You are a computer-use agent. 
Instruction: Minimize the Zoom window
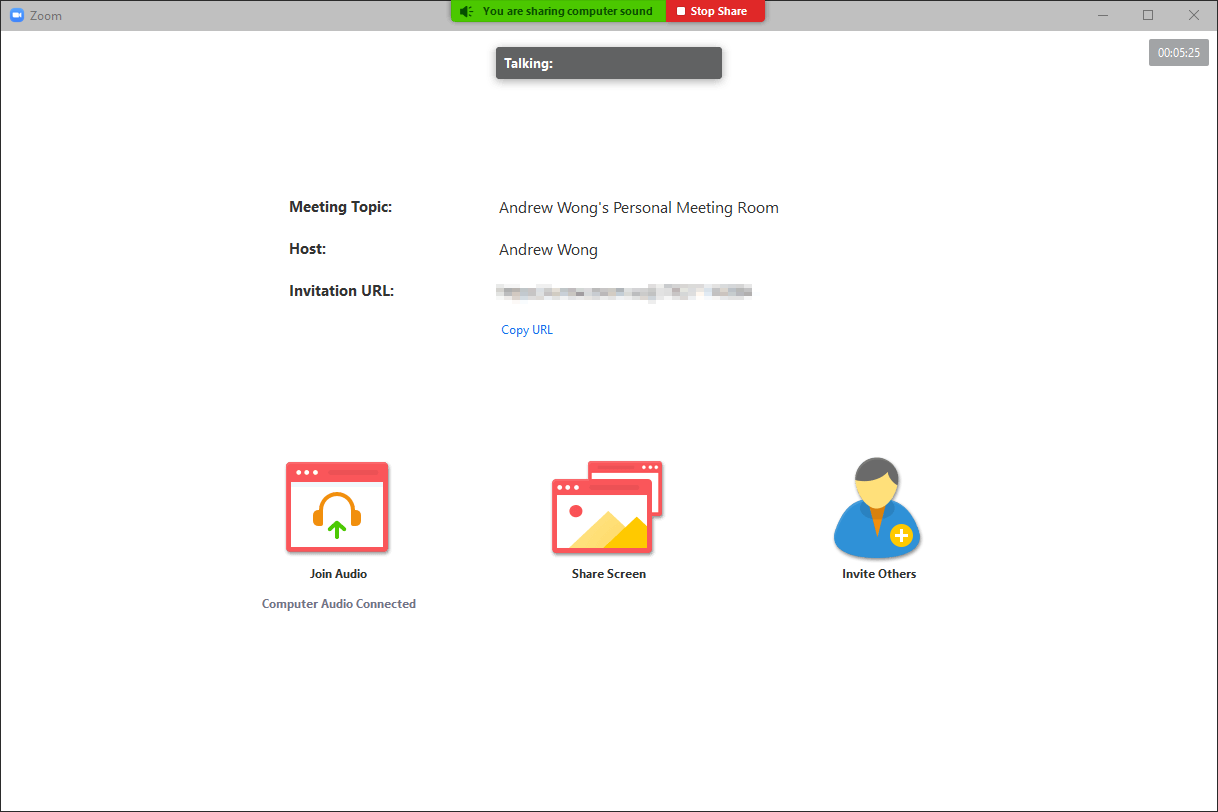coord(1103,15)
